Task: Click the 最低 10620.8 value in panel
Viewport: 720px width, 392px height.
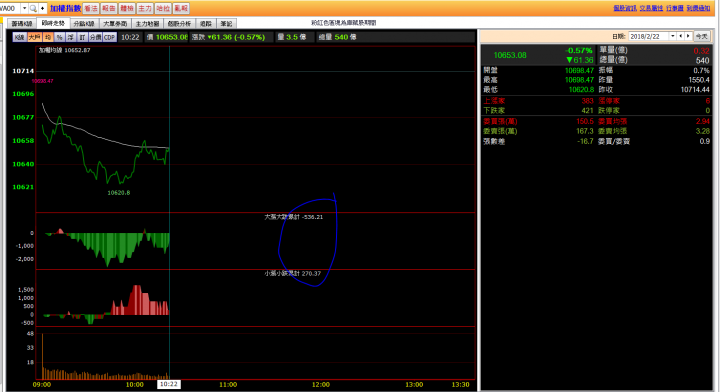Action: coord(581,90)
